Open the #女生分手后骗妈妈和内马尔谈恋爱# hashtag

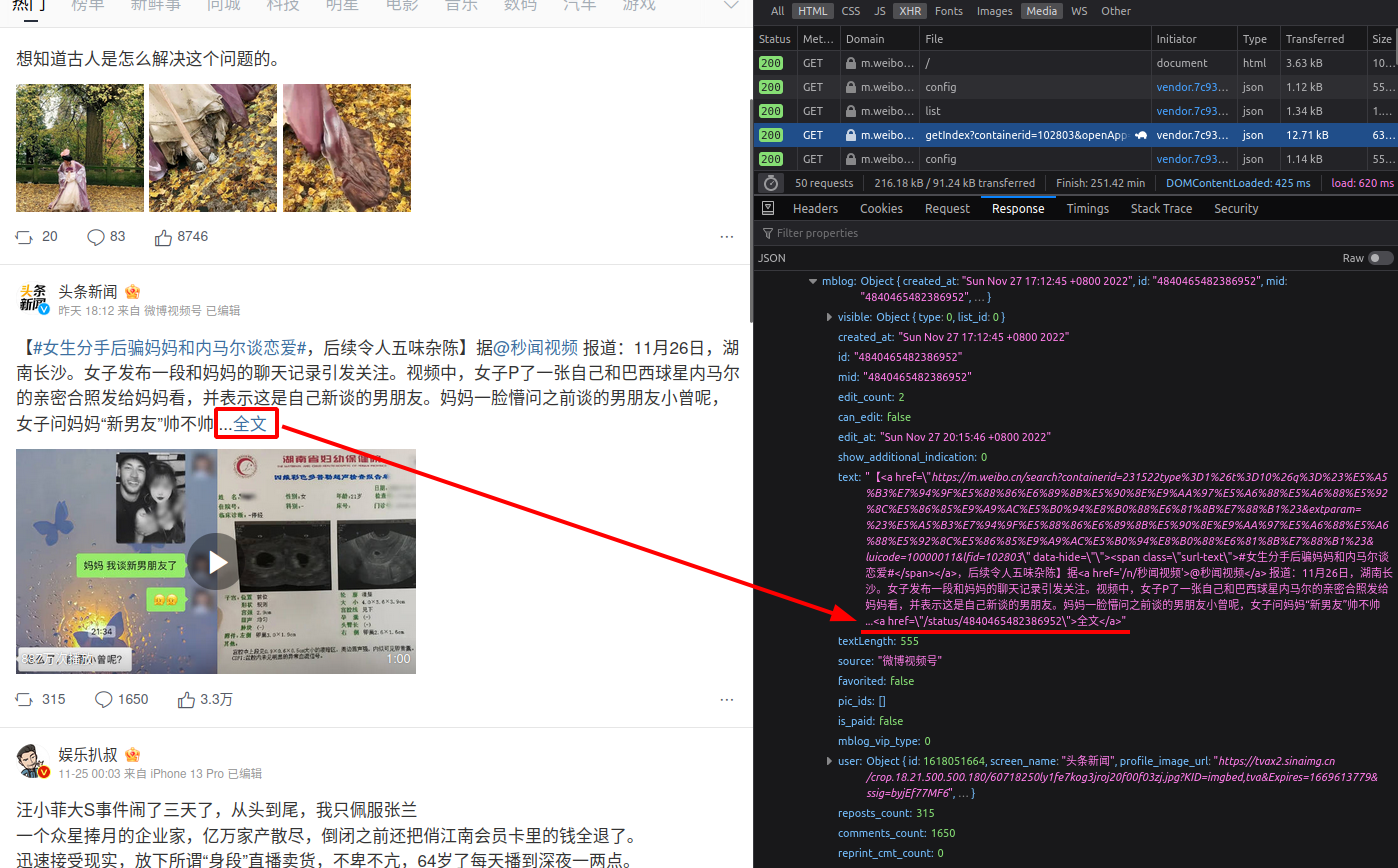click(x=170, y=348)
